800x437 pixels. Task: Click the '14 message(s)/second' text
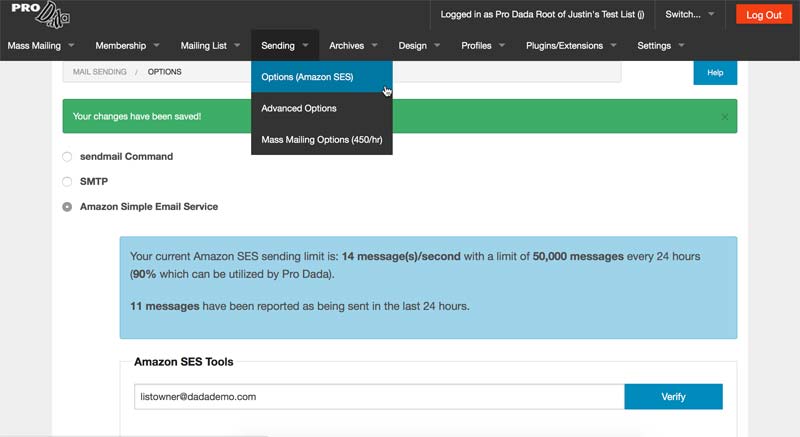(401, 256)
